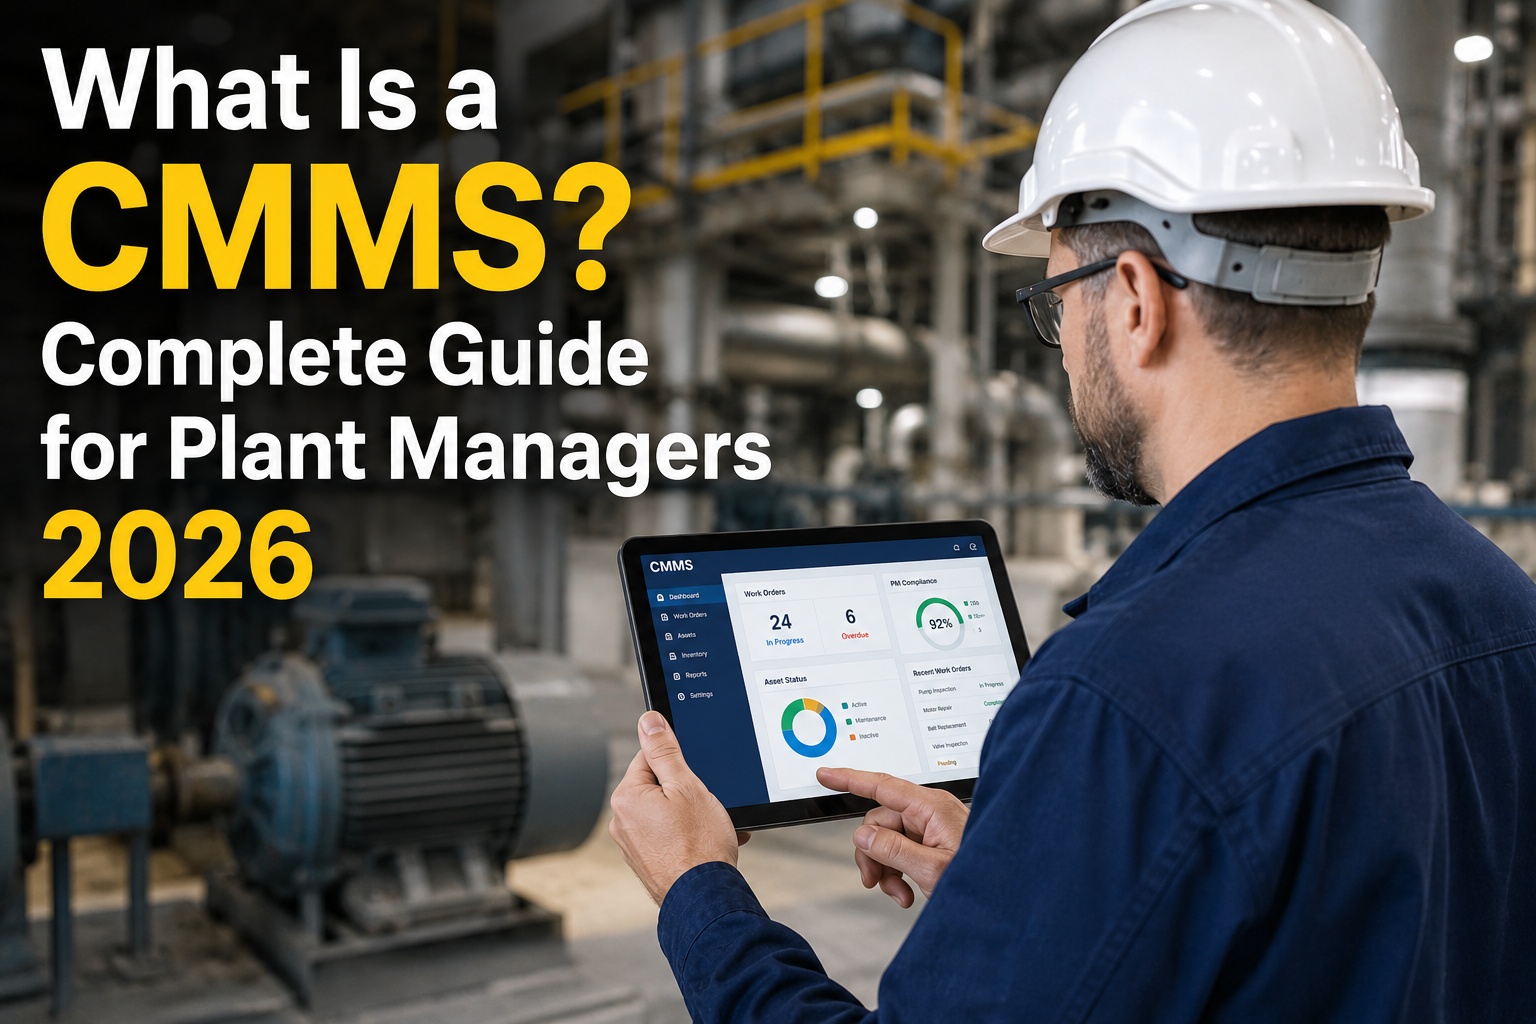The image size is (1536, 1024).
Task: Open Work Orders in the tablet sidebar
Action: click(x=684, y=616)
